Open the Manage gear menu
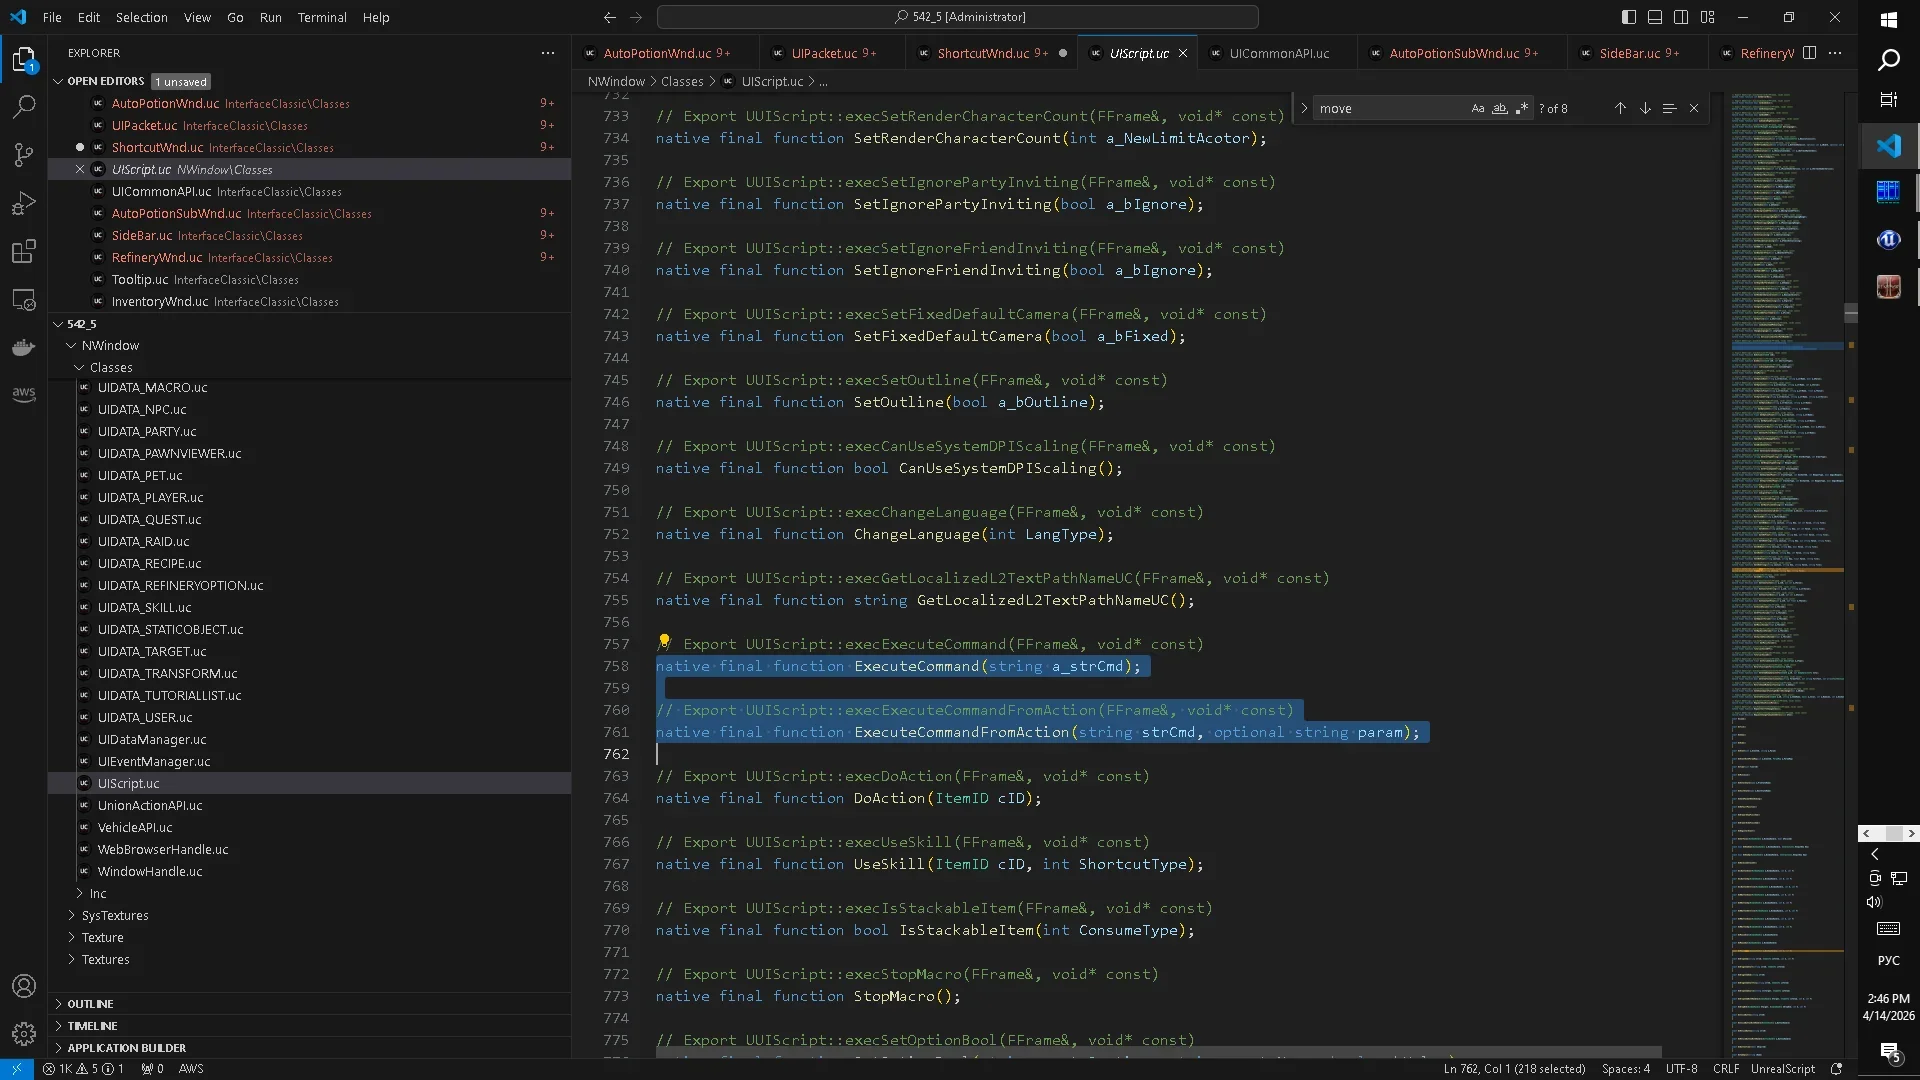This screenshot has height=1080, width=1920. (x=24, y=1033)
